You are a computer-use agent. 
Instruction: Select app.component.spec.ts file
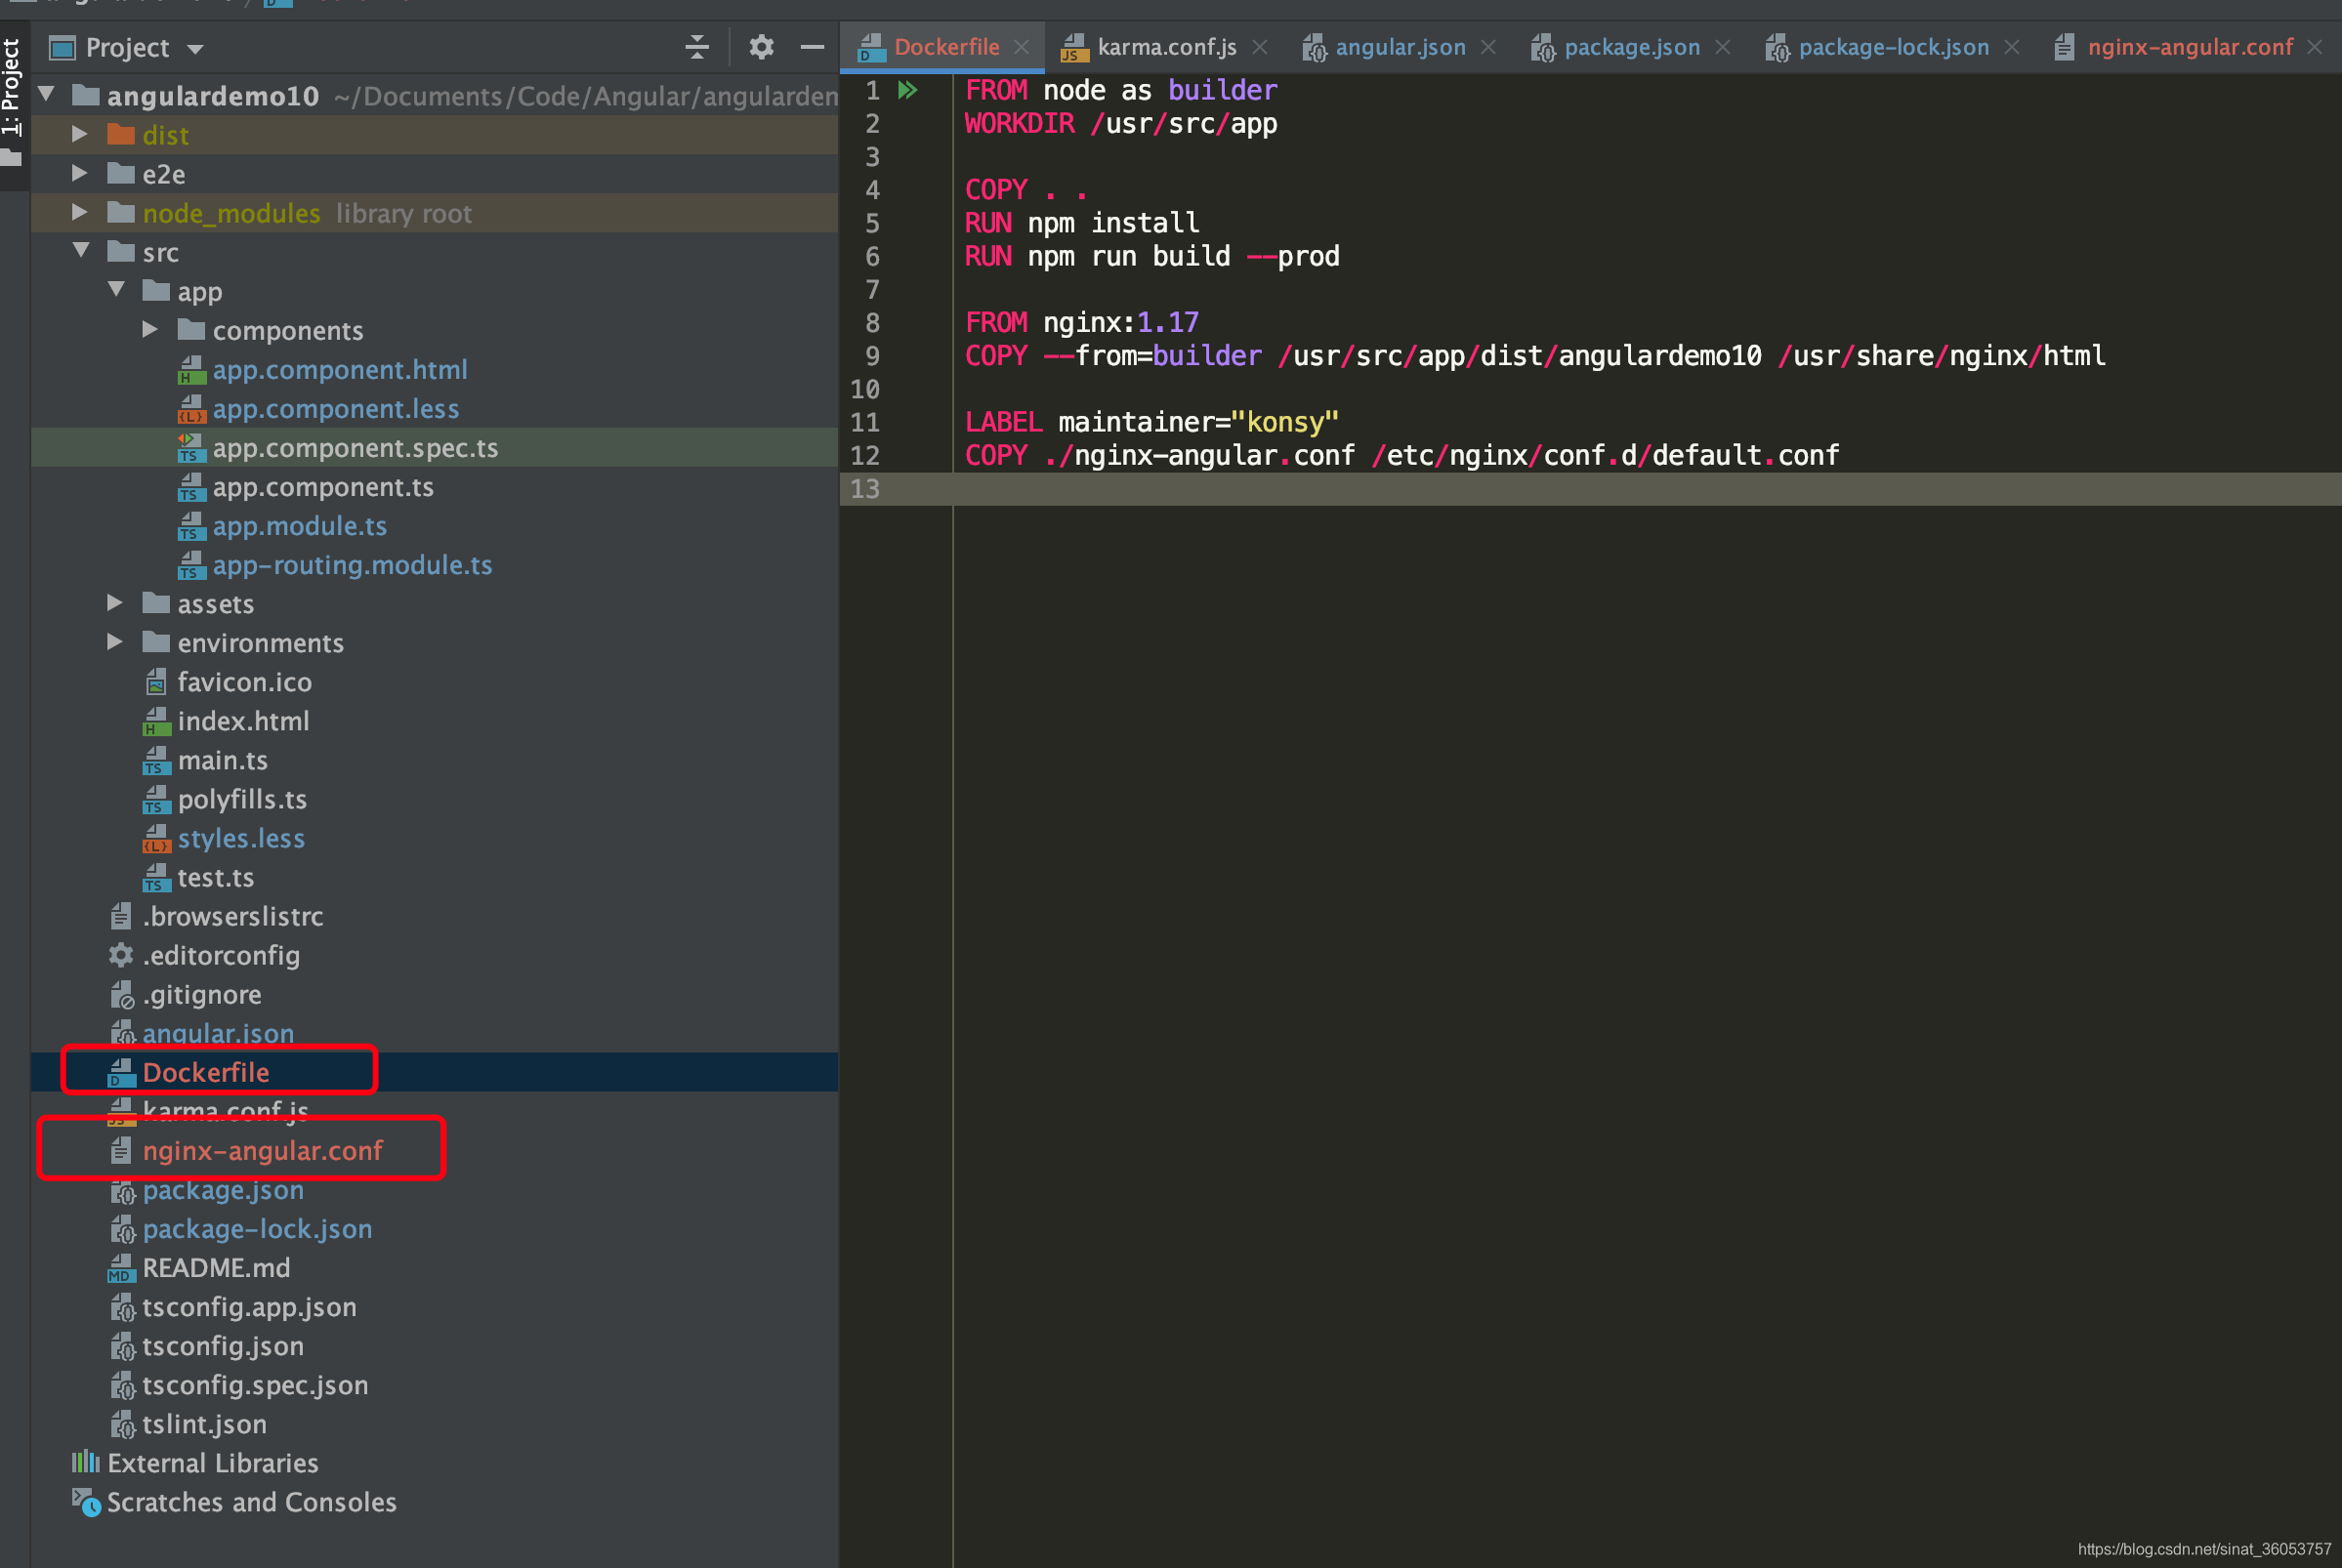coord(435,447)
